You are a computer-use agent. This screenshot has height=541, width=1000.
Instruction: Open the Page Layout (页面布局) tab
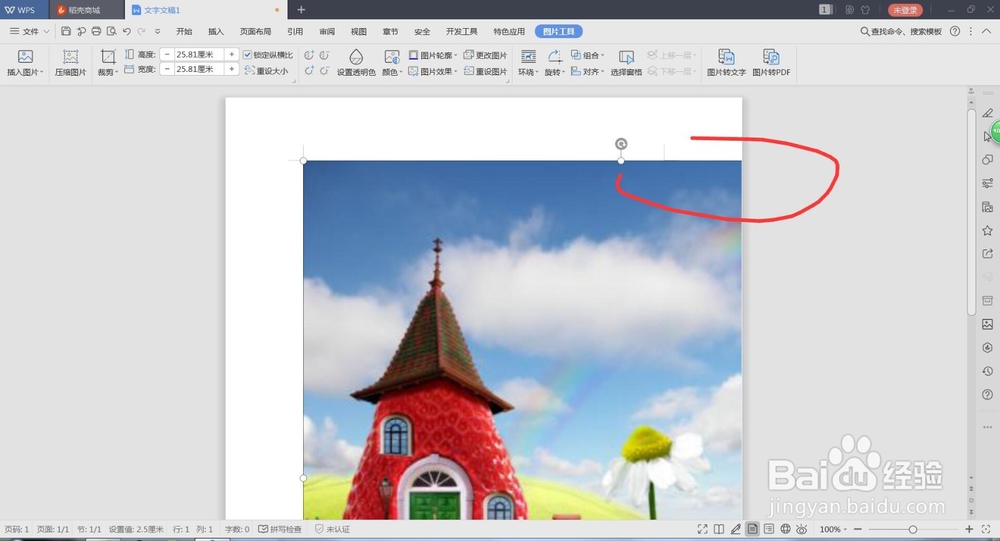255,31
